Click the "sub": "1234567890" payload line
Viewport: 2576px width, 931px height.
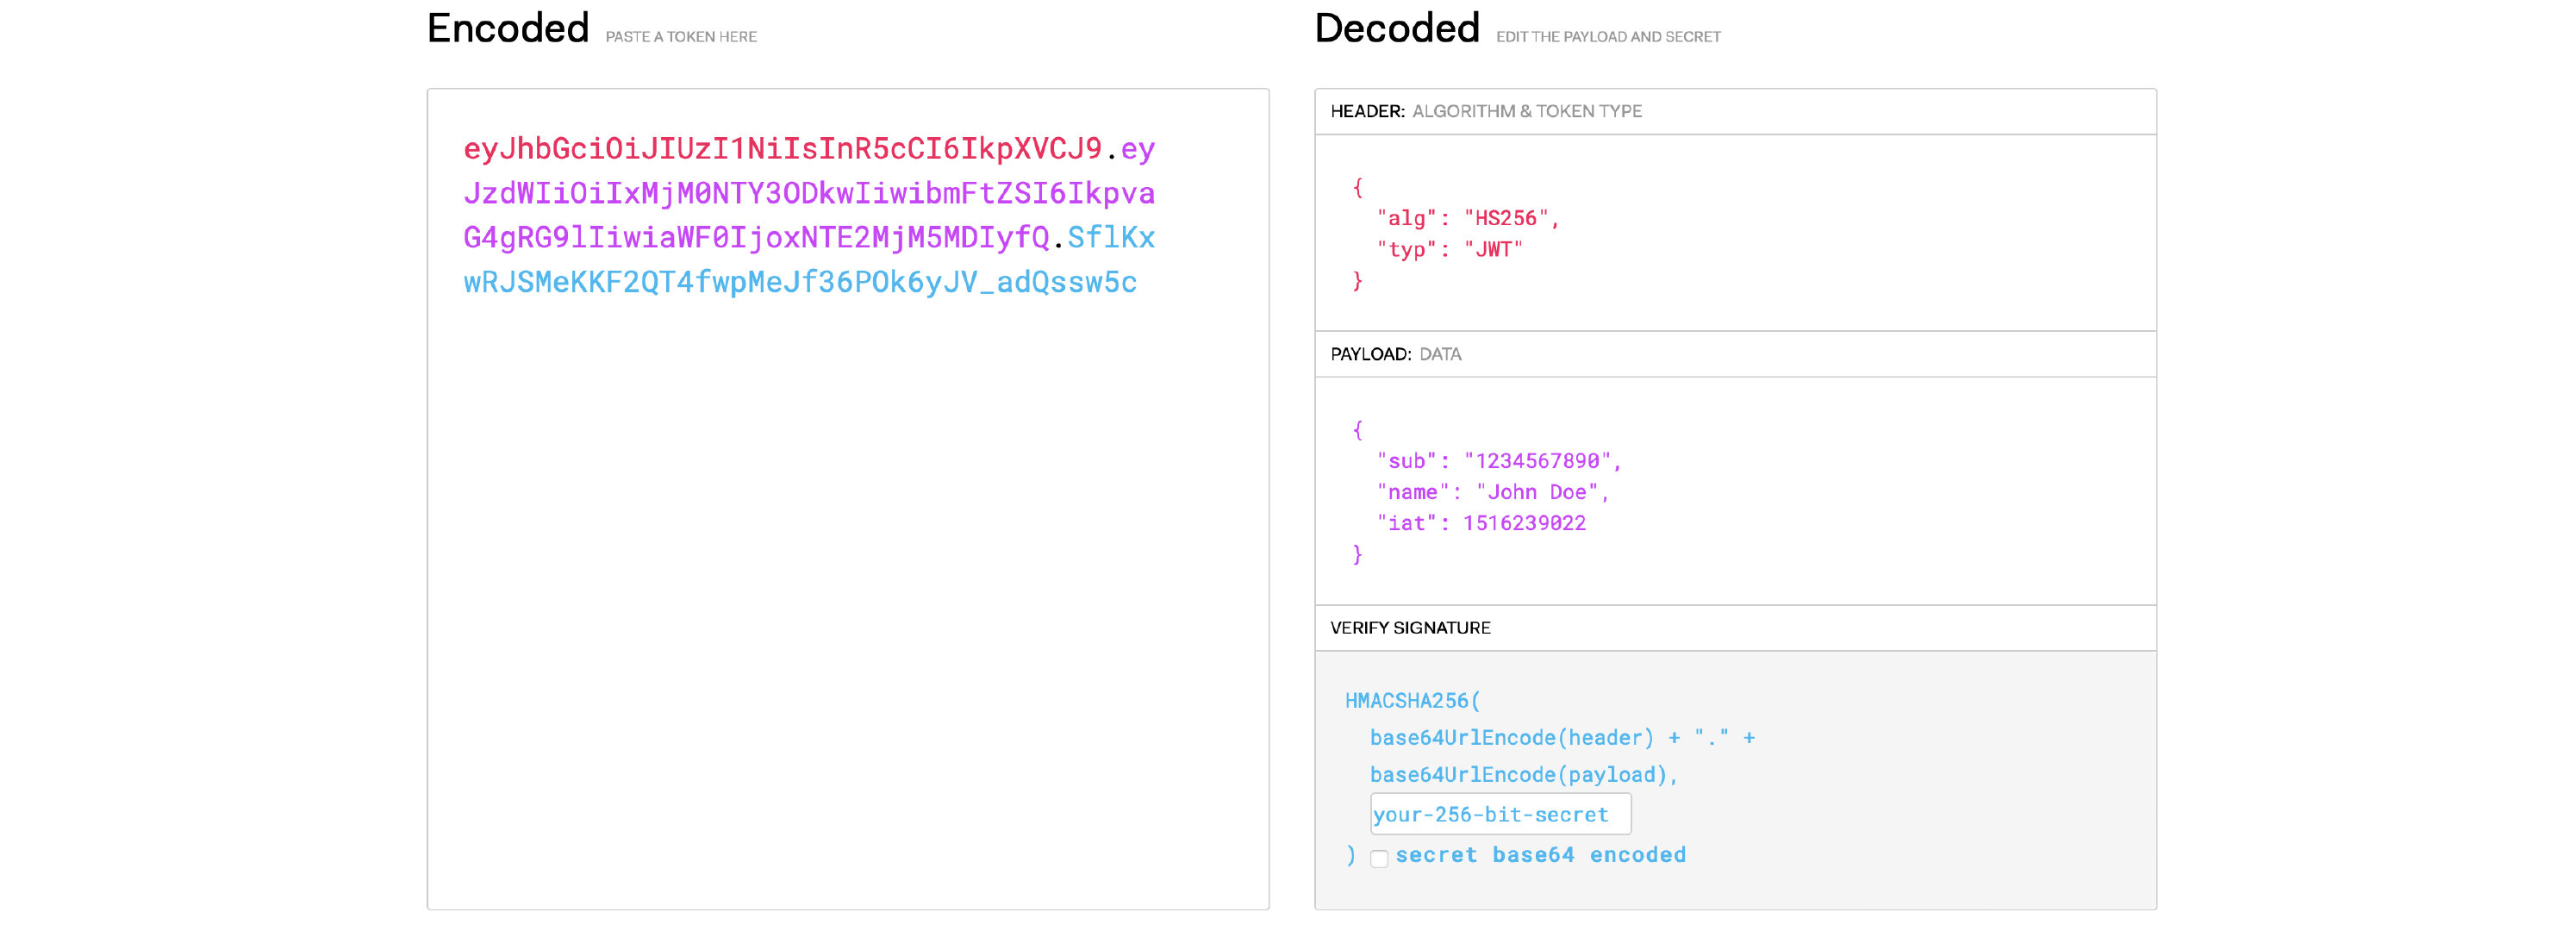pyautogui.click(x=1498, y=461)
